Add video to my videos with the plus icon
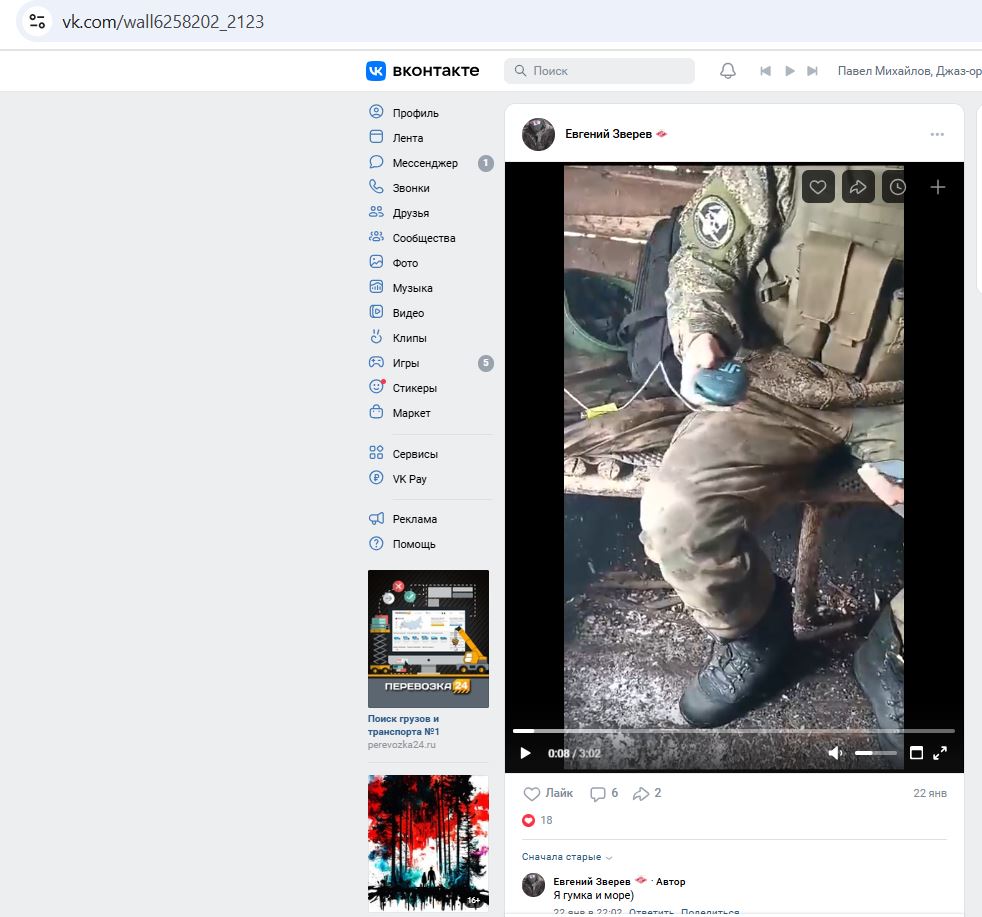This screenshot has width=982, height=917. 938,187
